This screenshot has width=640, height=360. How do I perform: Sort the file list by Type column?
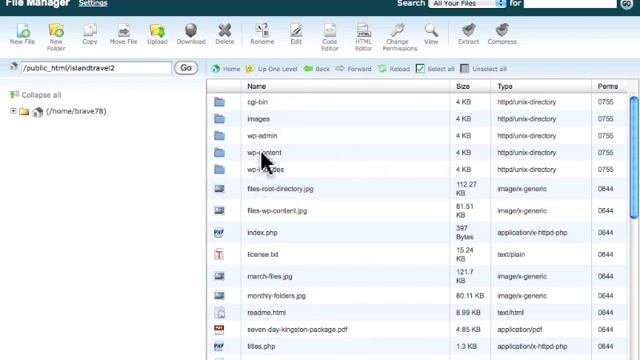[x=505, y=87]
